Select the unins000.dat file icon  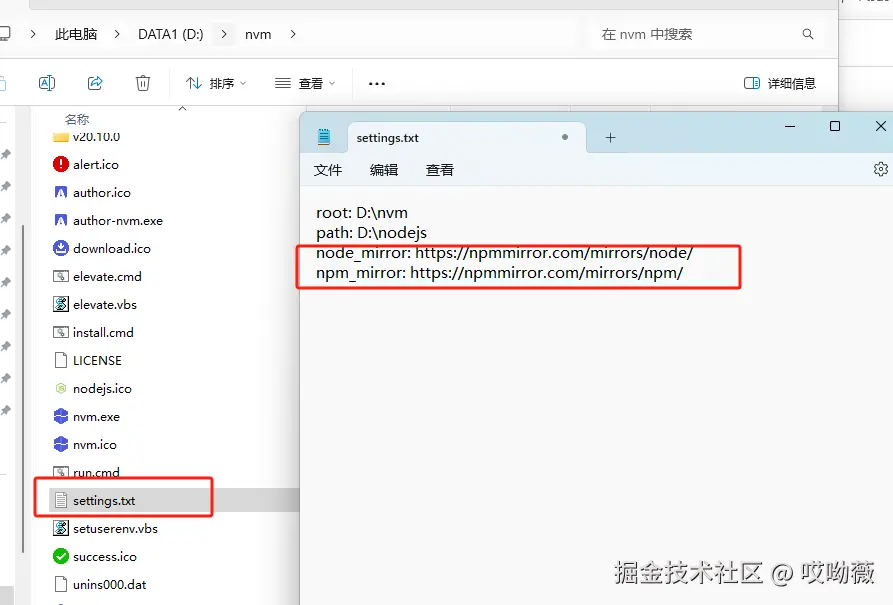(x=61, y=584)
